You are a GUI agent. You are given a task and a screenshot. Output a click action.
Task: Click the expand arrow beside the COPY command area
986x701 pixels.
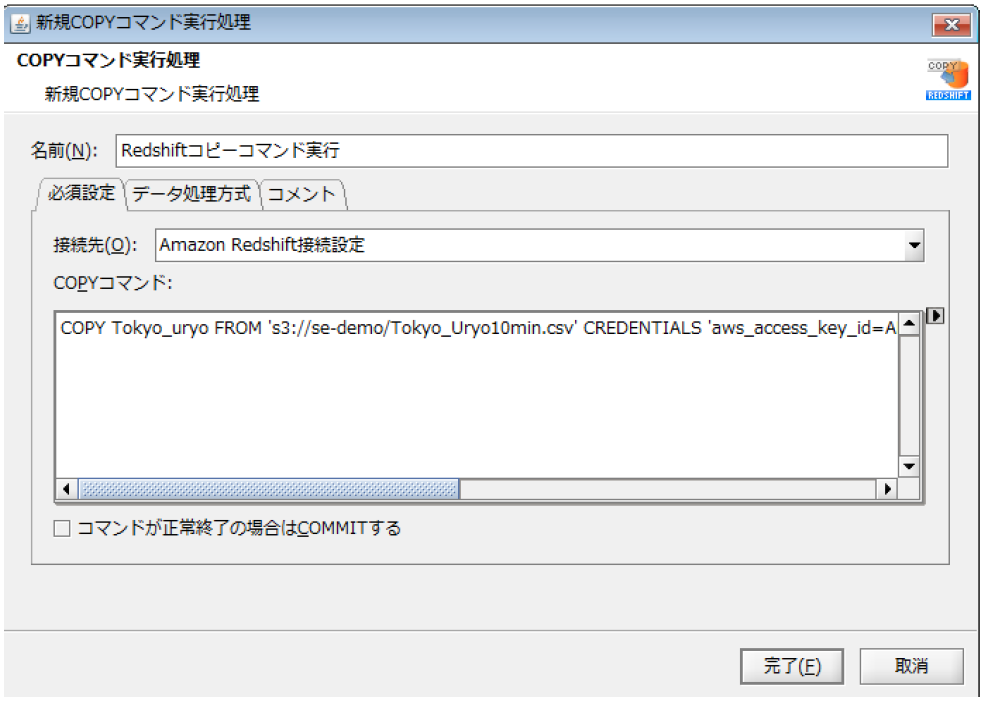(934, 313)
